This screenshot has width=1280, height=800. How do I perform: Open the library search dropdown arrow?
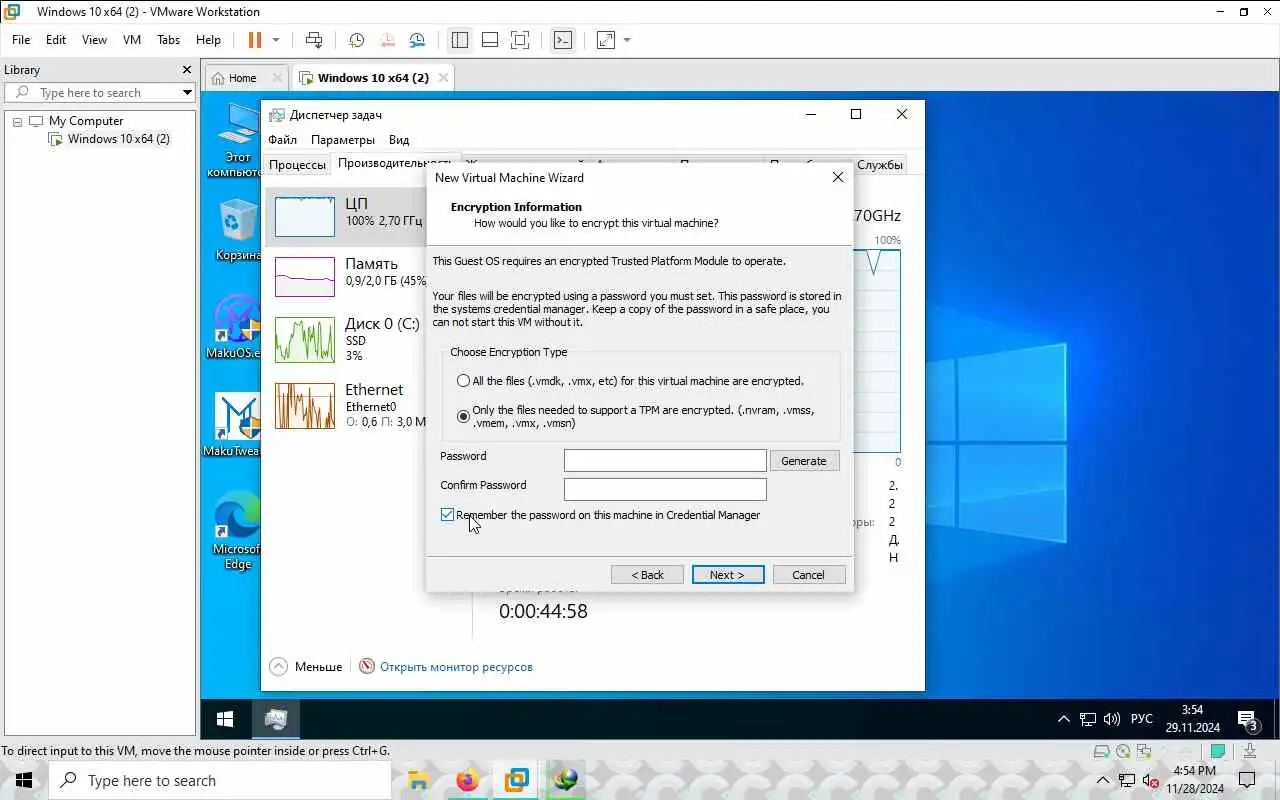click(187, 93)
